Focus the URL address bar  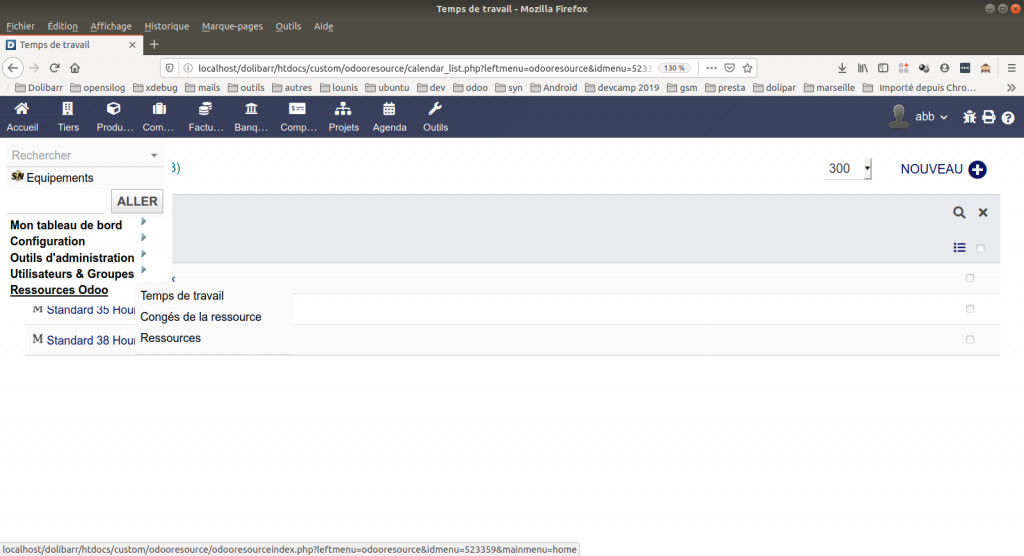coord(424,68)
